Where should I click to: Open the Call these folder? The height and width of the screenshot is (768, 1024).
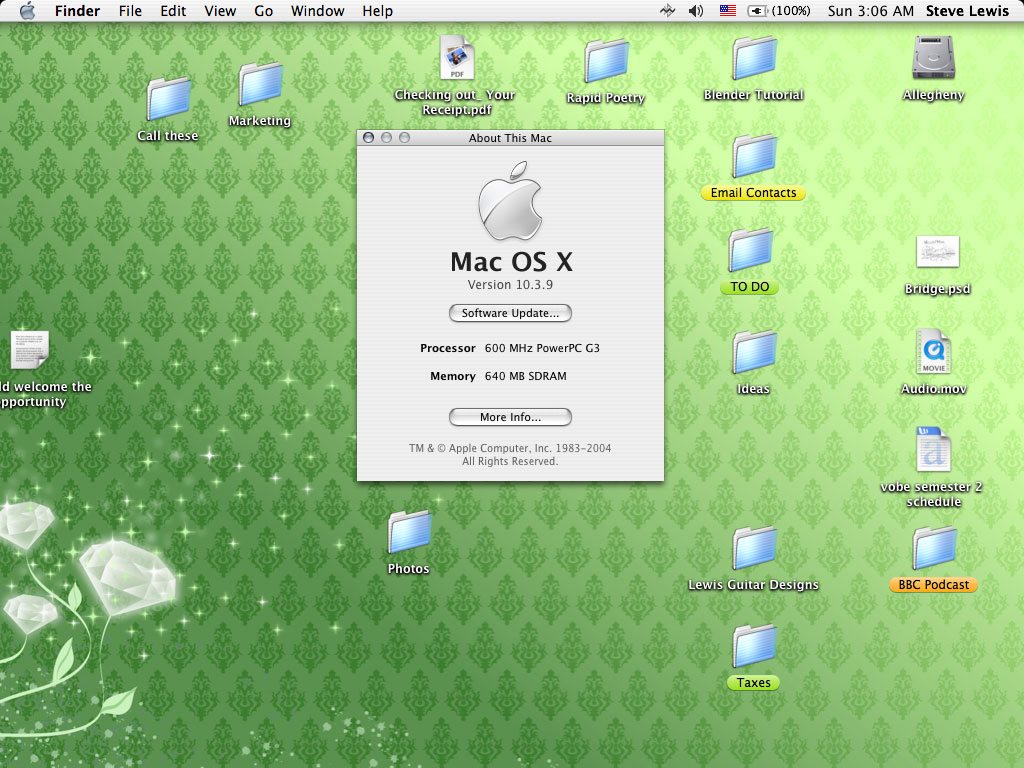pos(168,99)
